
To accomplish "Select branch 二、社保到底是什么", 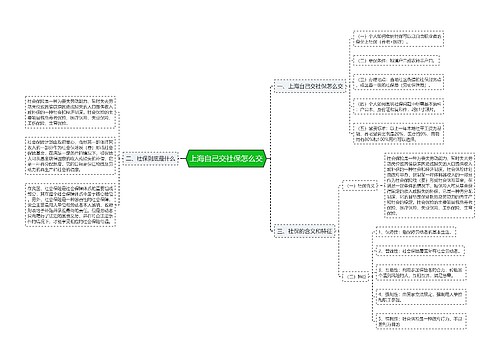I will [150, 159].
